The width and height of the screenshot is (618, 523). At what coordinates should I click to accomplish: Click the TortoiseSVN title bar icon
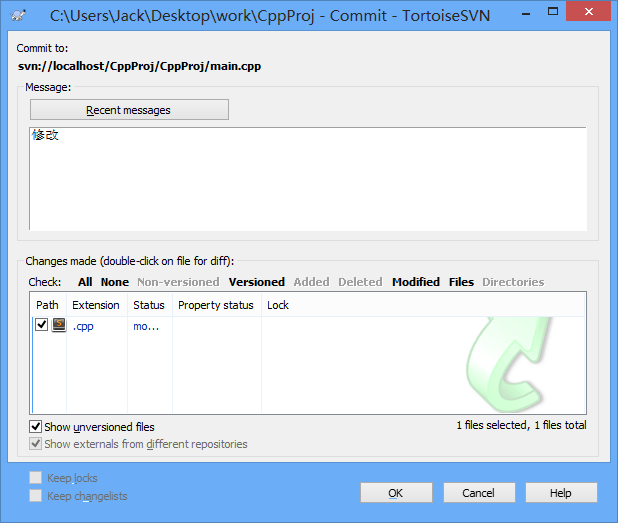coord(19,15)
